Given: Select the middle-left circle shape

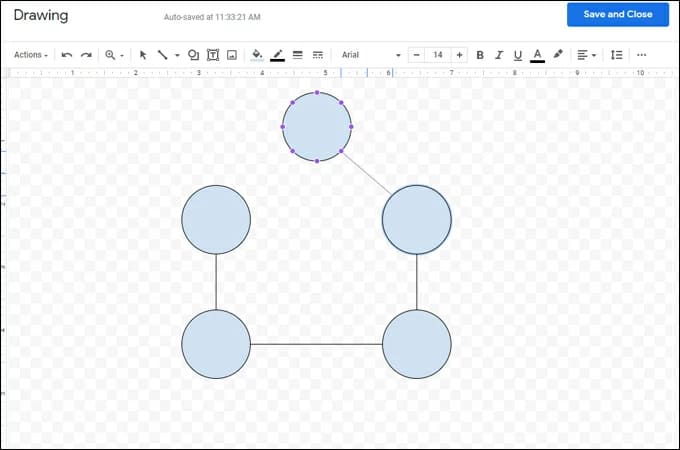Looking at the screenshot, I should click(x=216, y=220).
